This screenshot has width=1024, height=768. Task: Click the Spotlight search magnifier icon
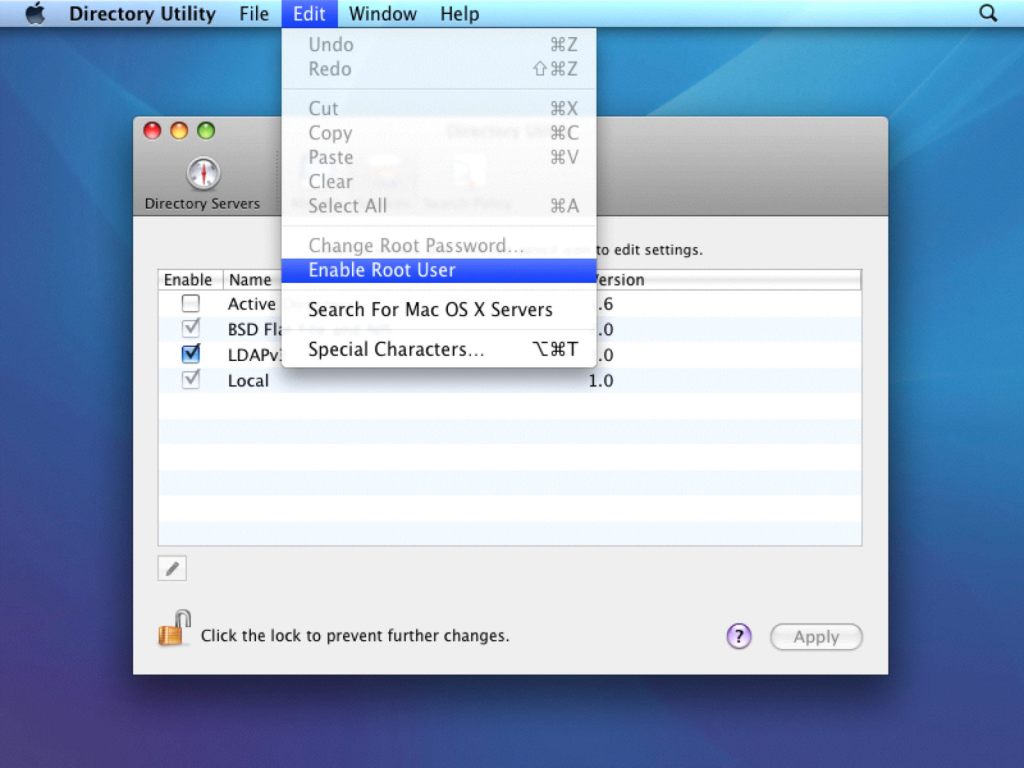(x=988, y=14)
